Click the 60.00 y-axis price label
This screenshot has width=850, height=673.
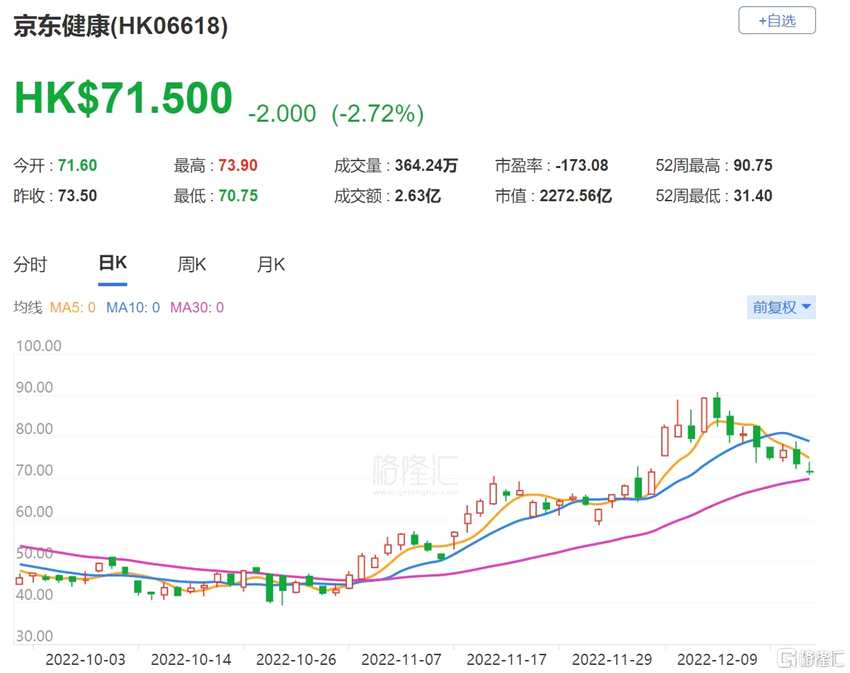(34, 512)
